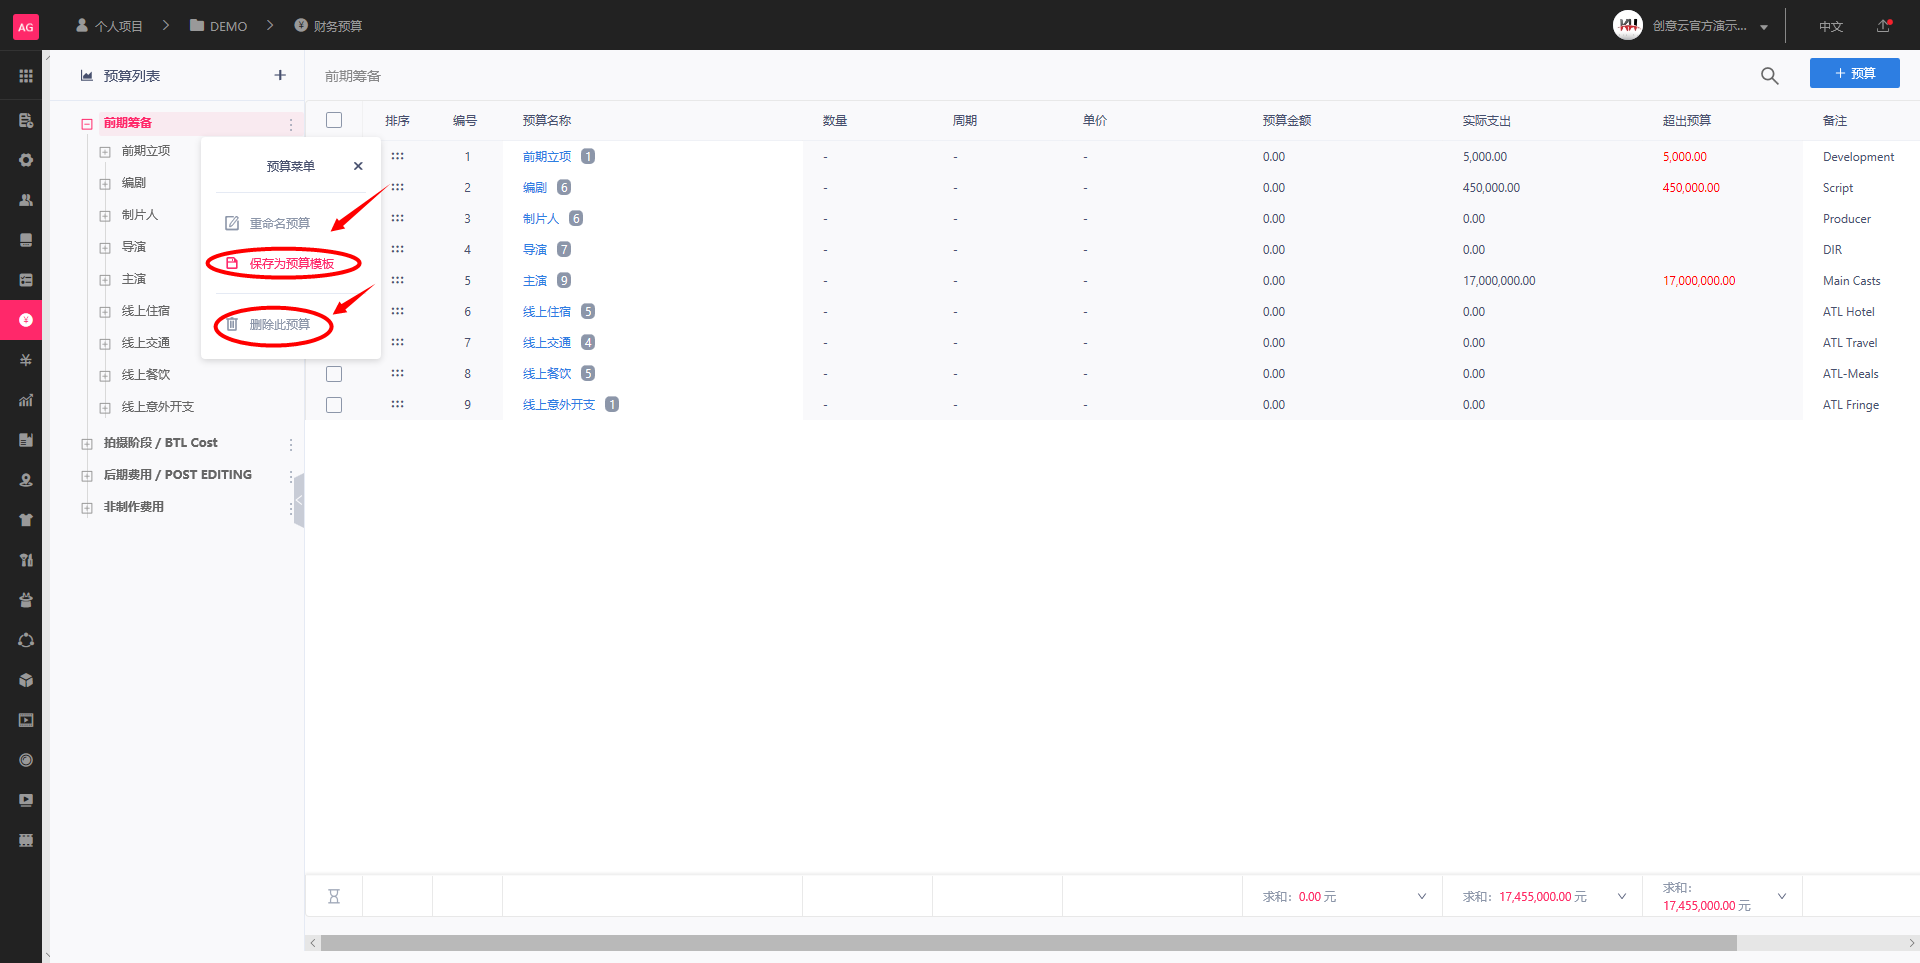Check the box for row 8 线上餐饮
1920x963 pixels.
[x=334, y=374]
